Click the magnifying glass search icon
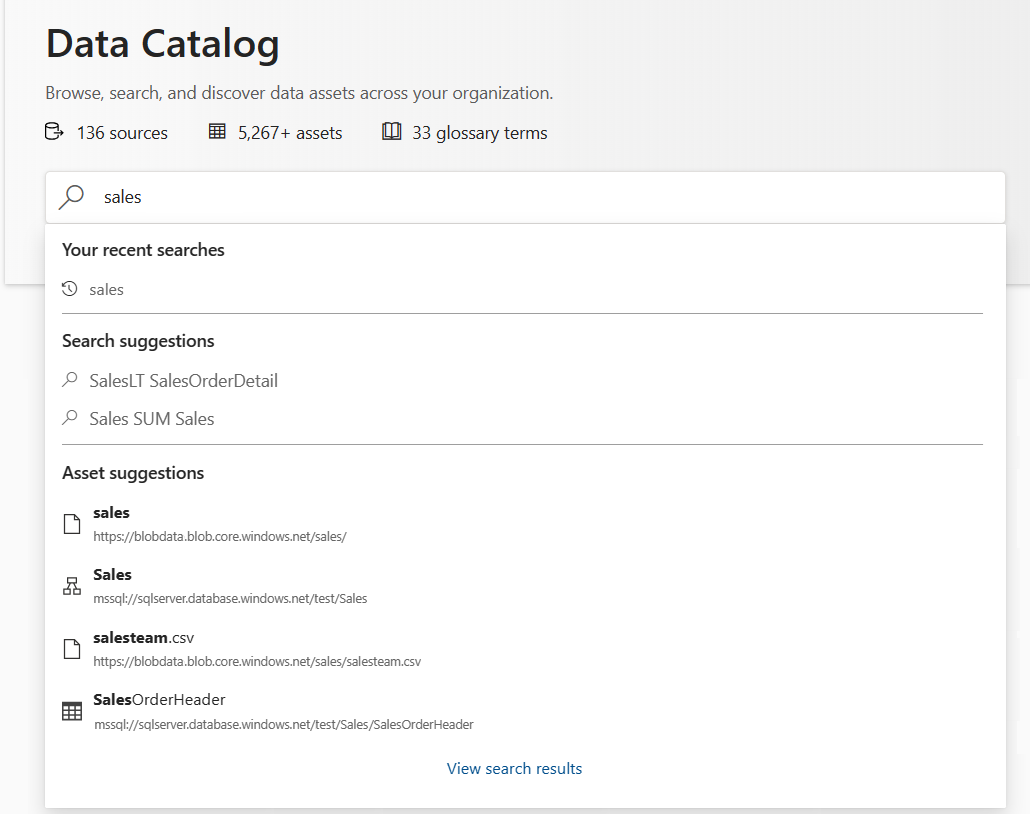The width and height of the screenshot is (1030, 815). 71,197
